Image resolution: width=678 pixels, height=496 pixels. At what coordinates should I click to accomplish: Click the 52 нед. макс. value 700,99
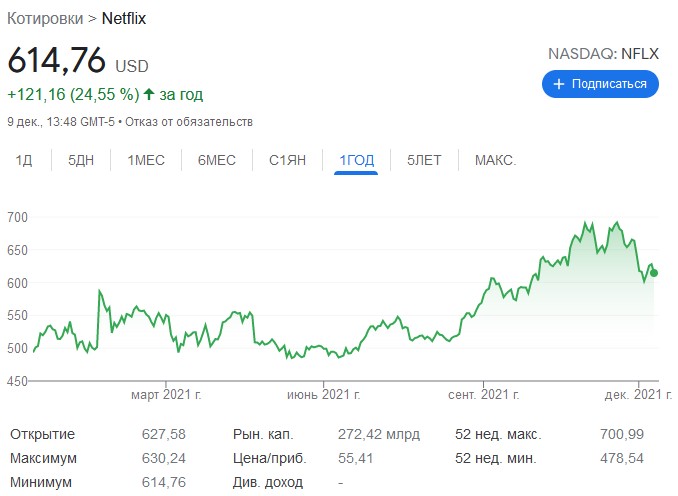click(622, 434)
